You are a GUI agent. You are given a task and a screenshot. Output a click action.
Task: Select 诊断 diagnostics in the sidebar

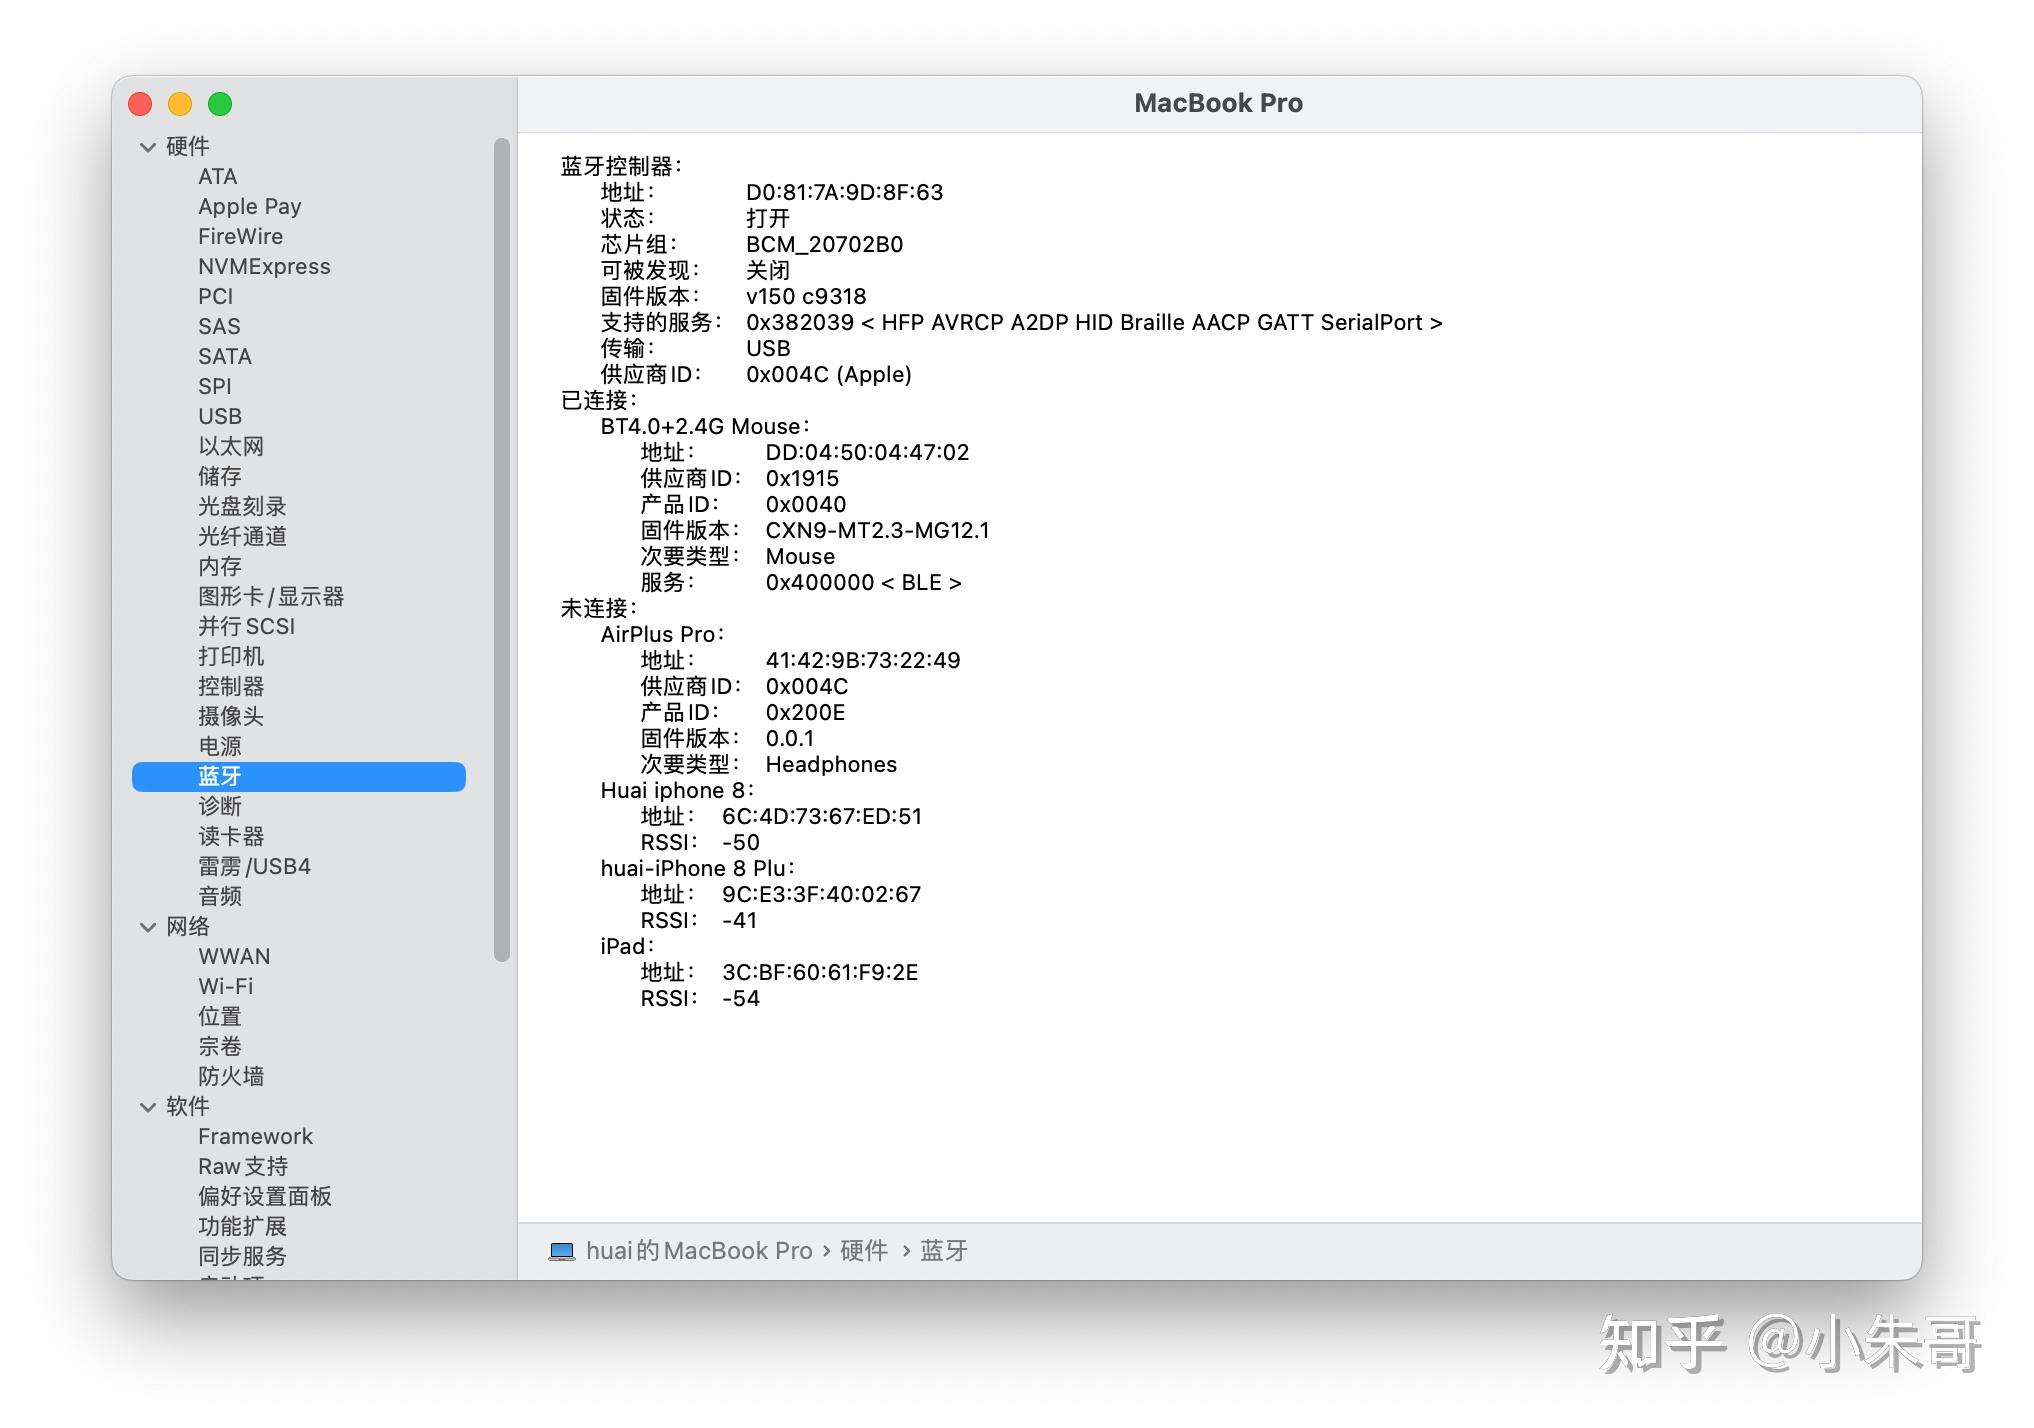220,806
